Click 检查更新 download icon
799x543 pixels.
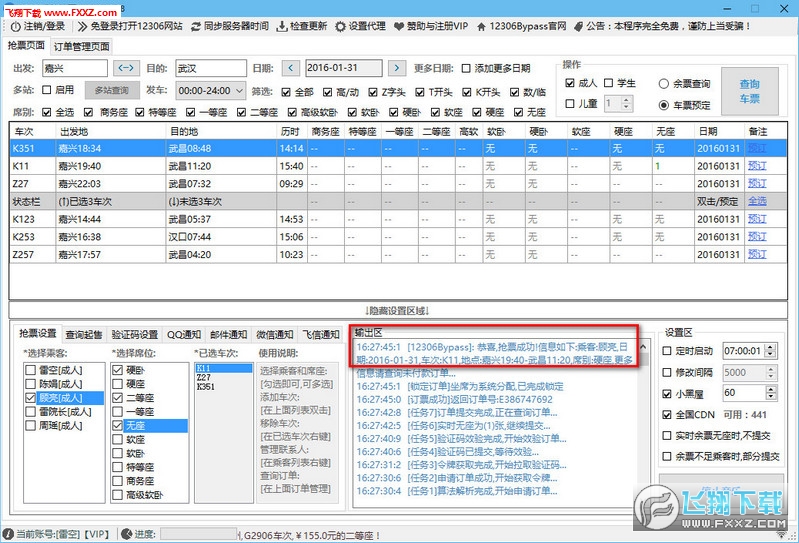click(281, 26)
